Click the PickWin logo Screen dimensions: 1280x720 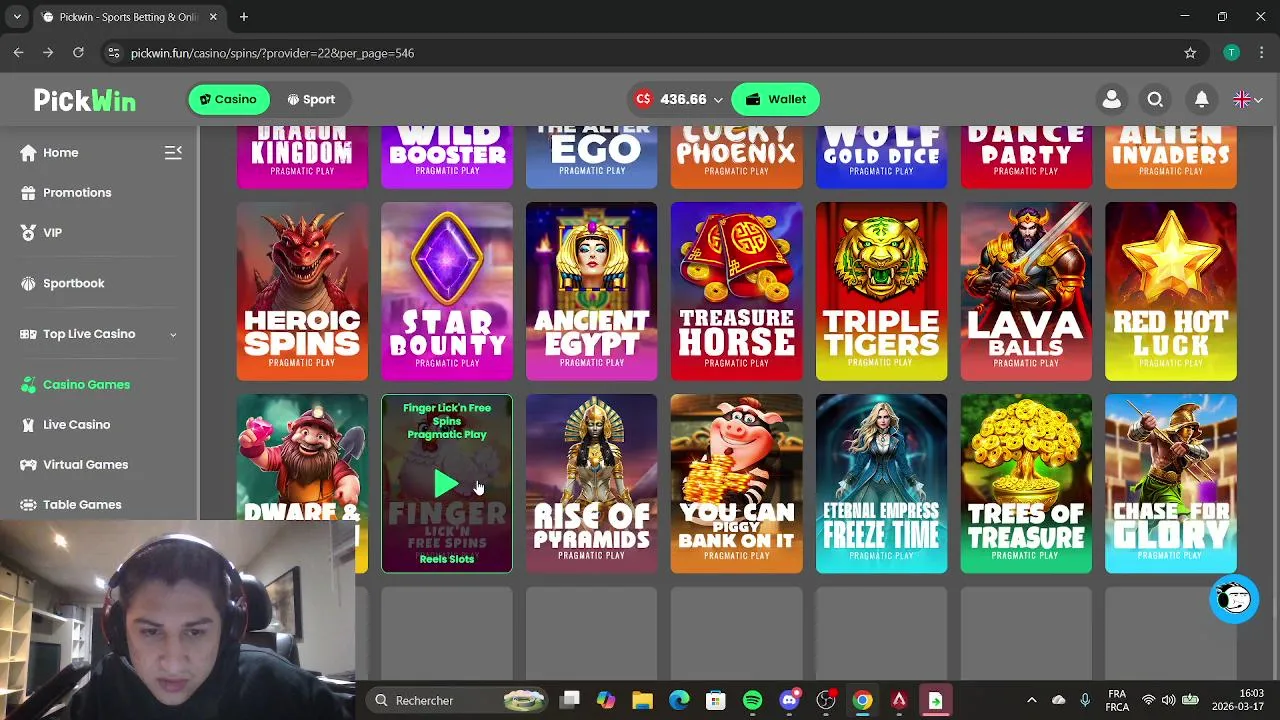click(x=85, y=100)
